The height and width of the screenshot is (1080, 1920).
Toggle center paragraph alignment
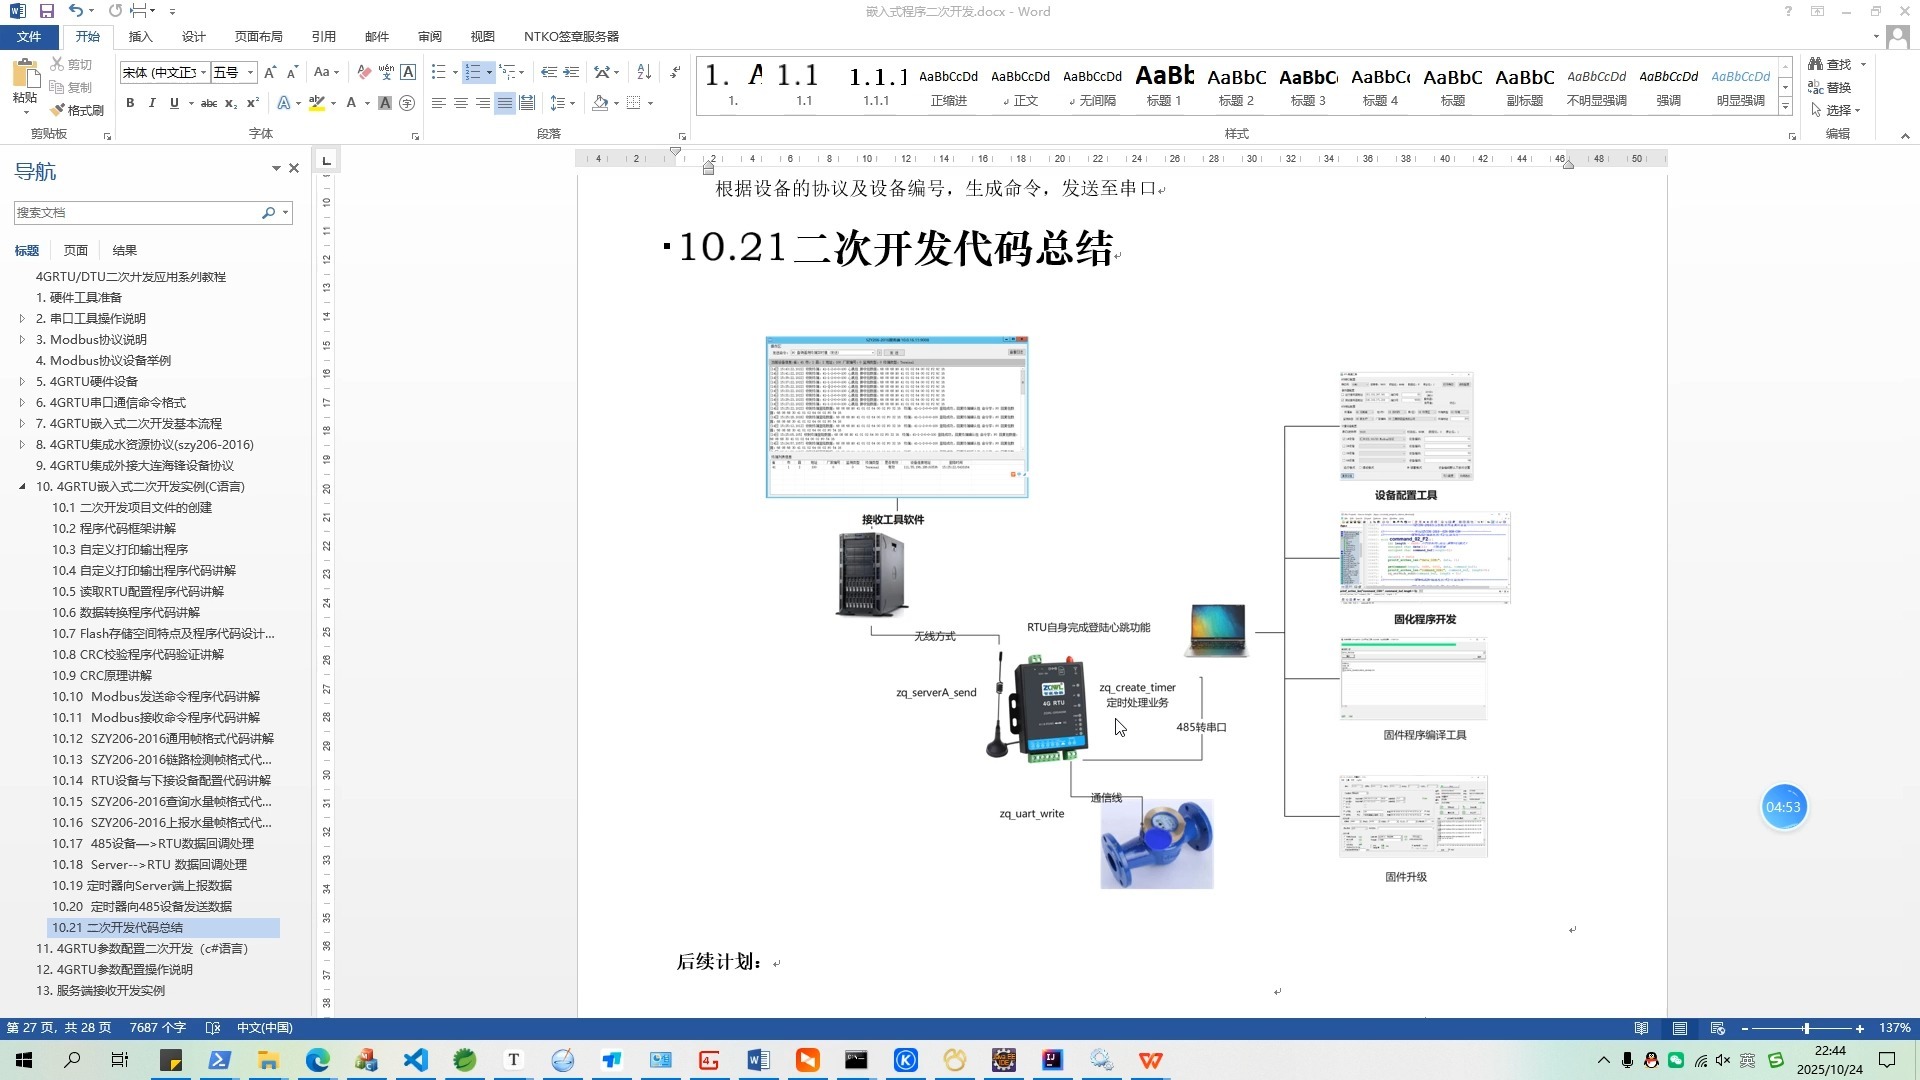coord(461,102)
